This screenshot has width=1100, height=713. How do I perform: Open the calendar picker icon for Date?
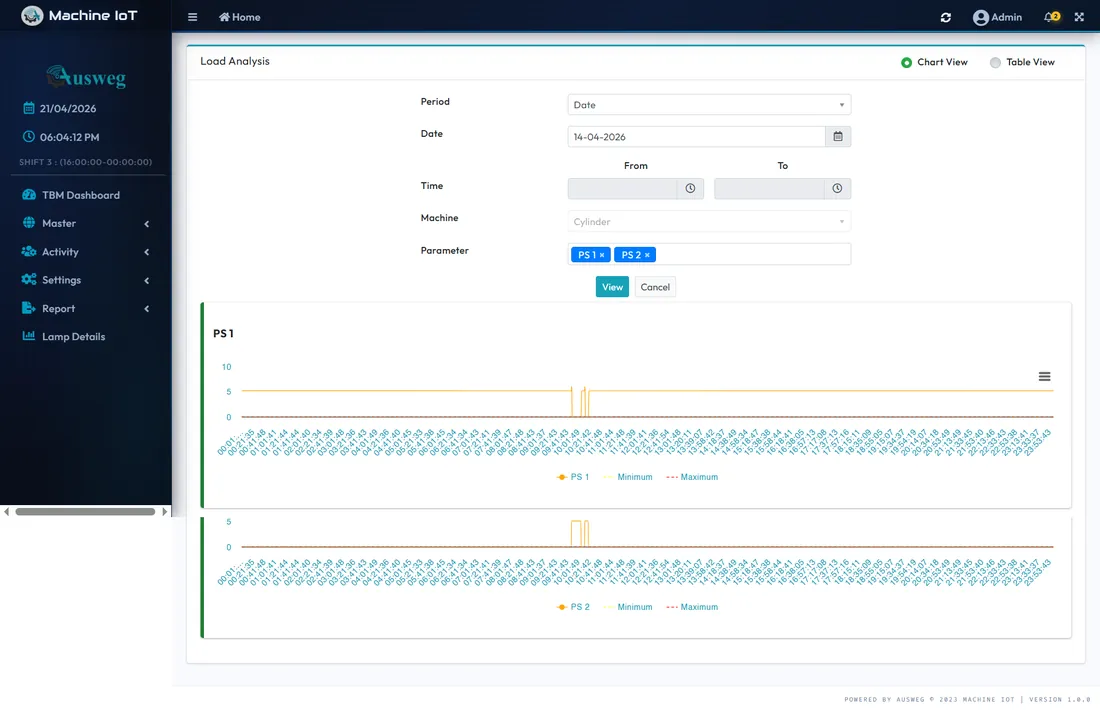coord(838,137)
